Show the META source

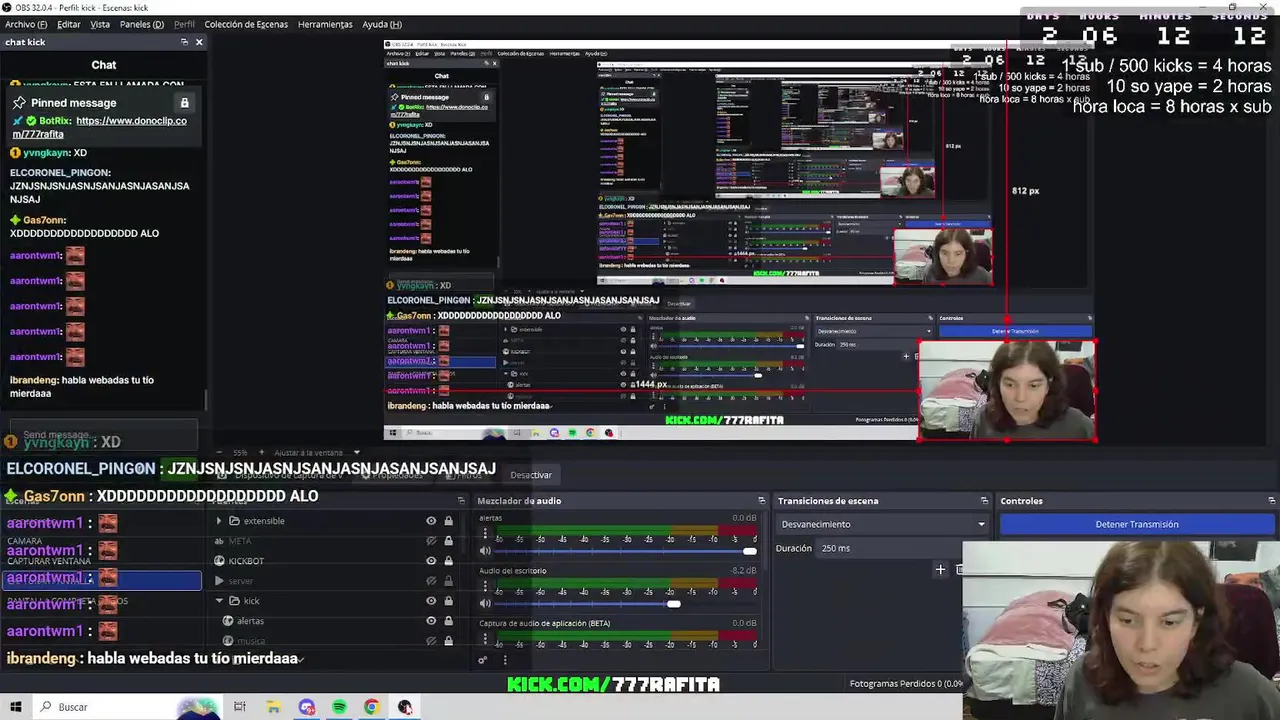pyautogui.click(x=431, y=541)
